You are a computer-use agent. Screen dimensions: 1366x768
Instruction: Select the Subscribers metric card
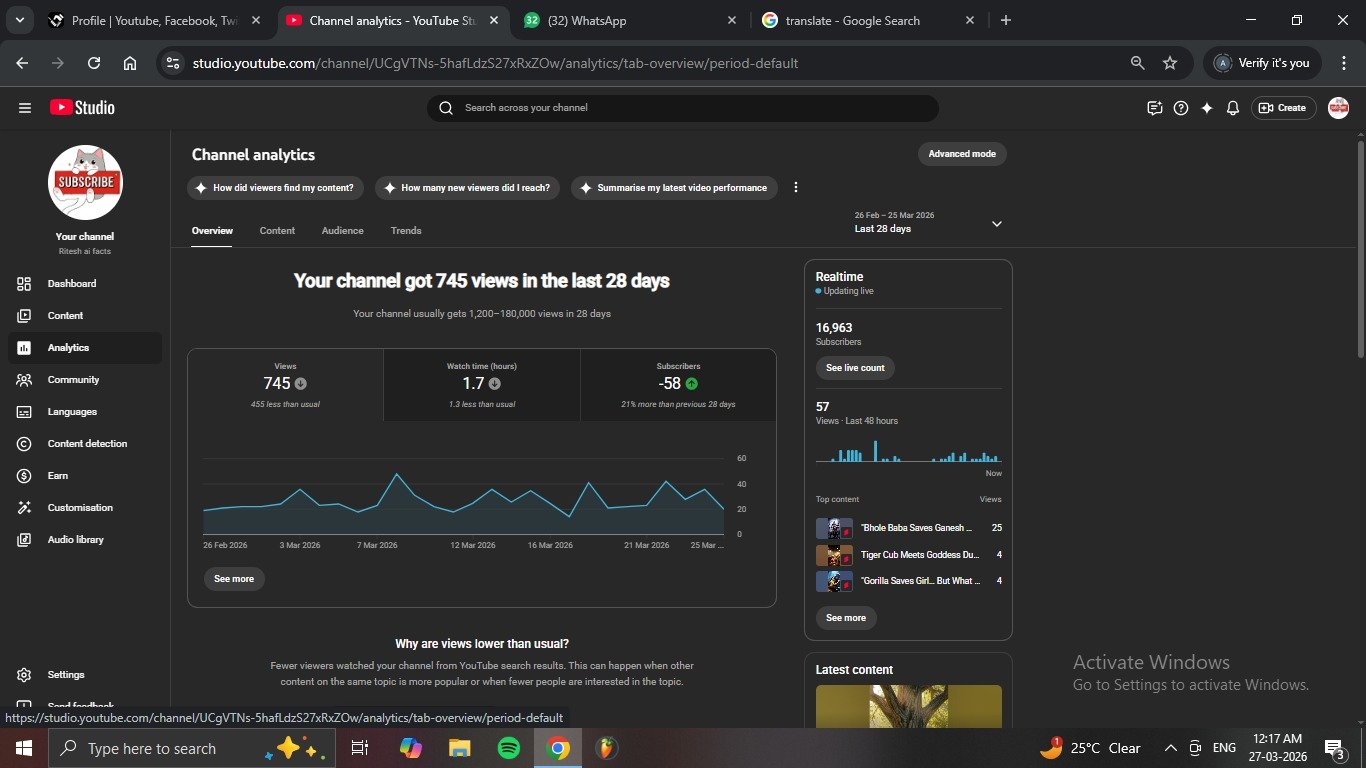pos(678,385)
